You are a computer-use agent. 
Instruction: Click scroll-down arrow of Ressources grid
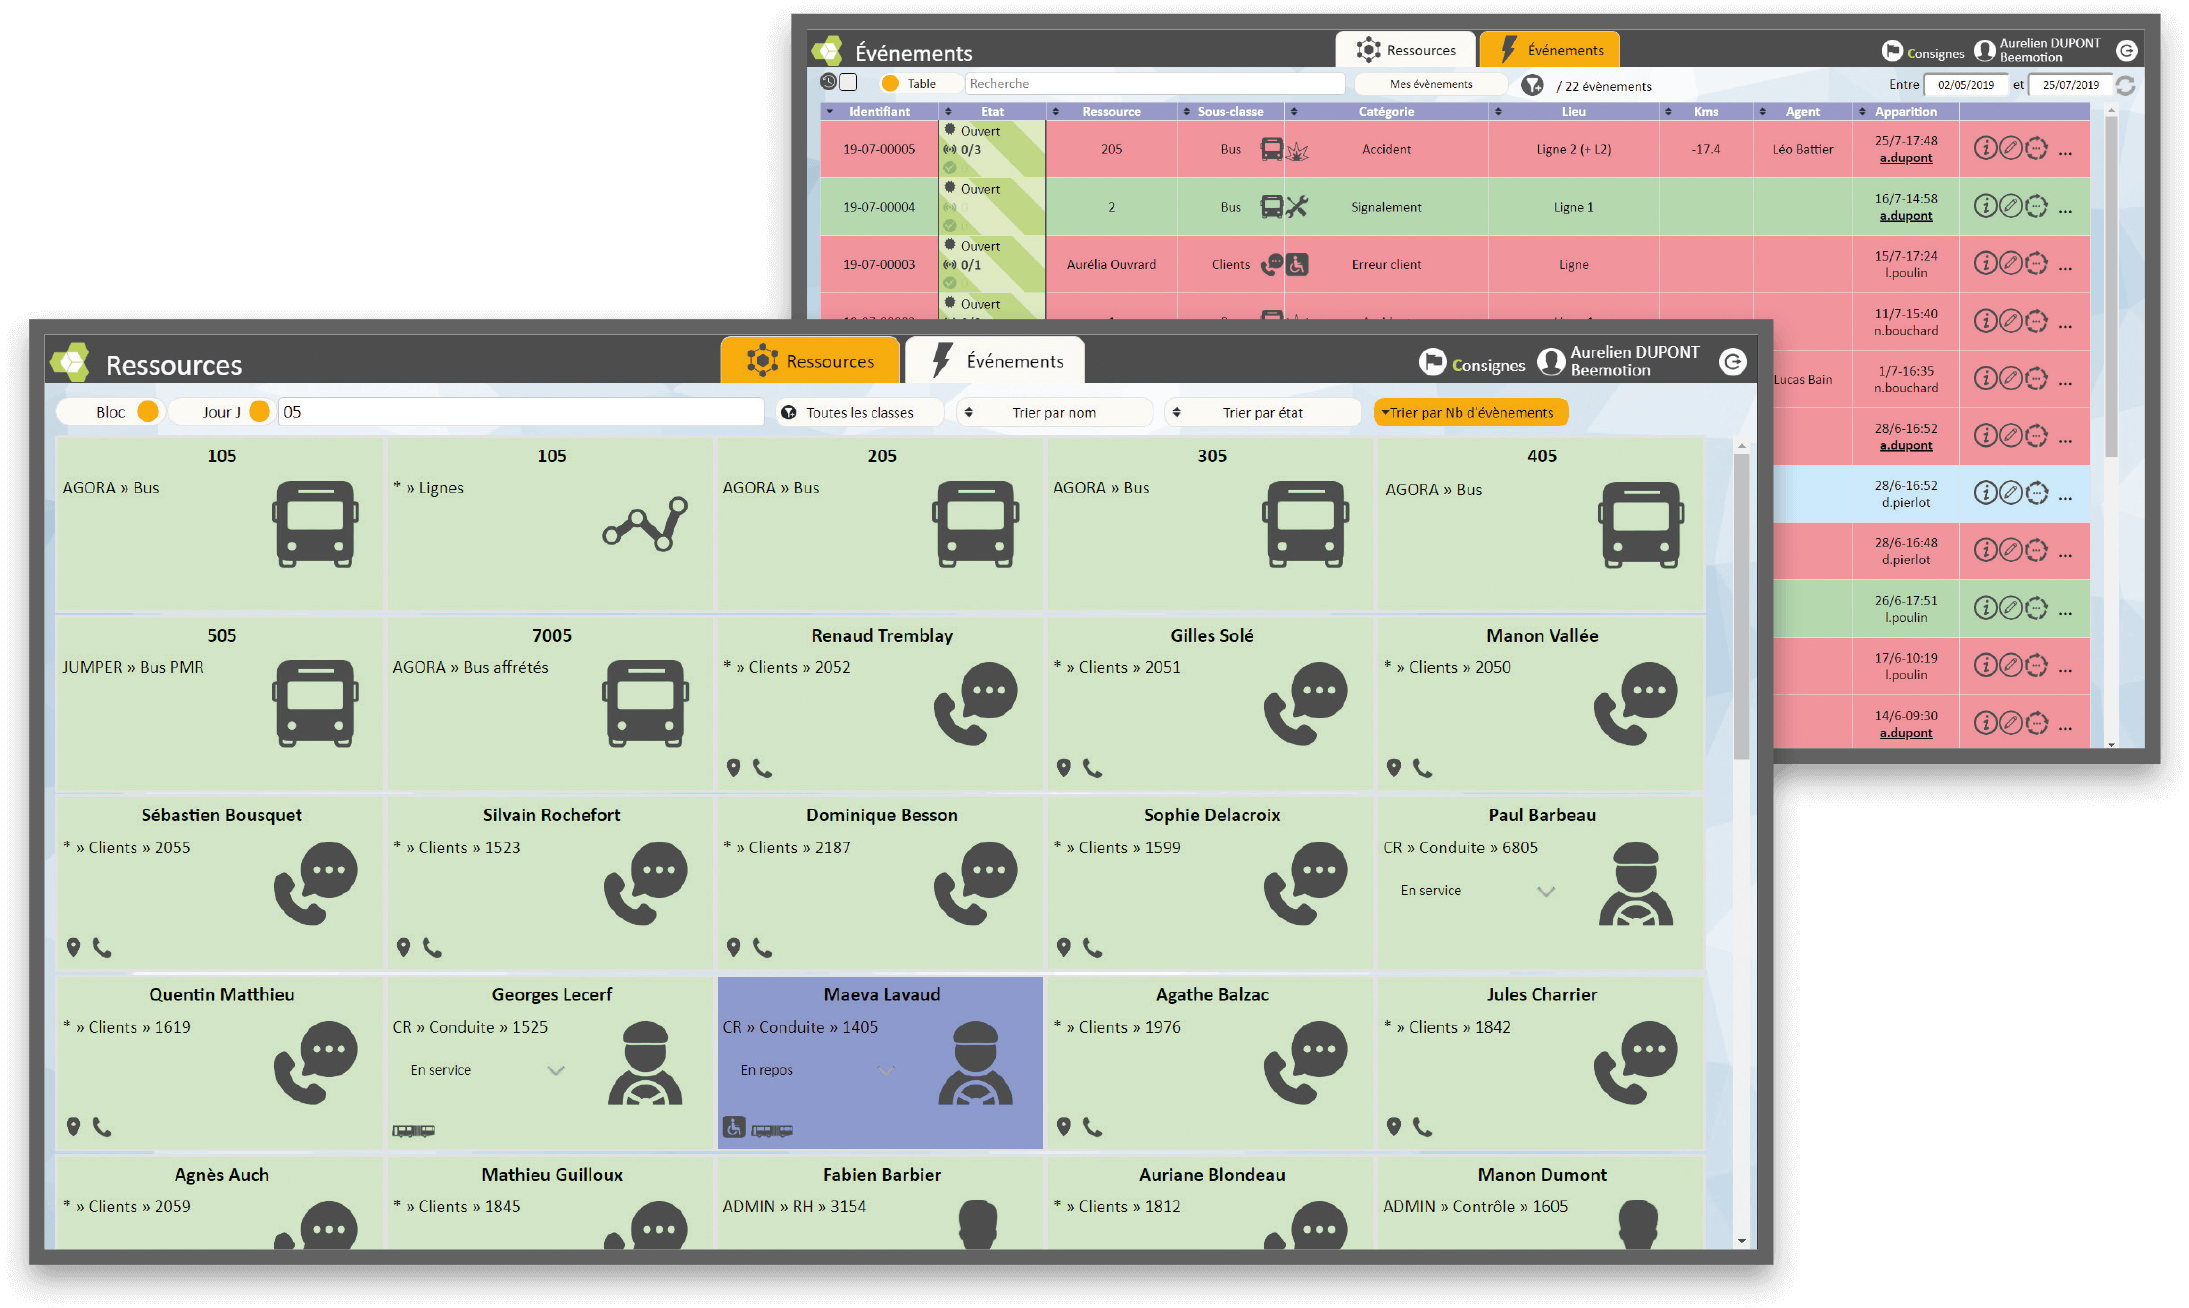click(1742, 1240)
